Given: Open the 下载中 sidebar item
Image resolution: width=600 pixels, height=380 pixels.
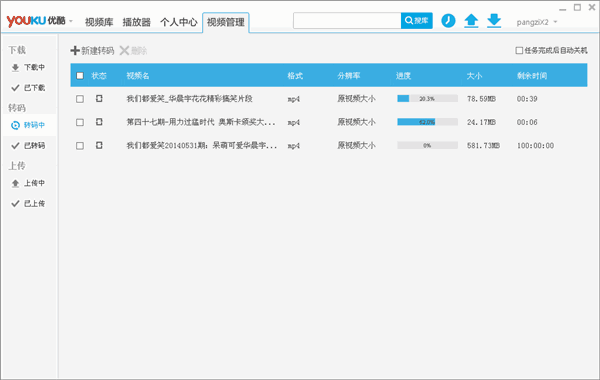Looking at the screenshot, I should pos(29,67).
